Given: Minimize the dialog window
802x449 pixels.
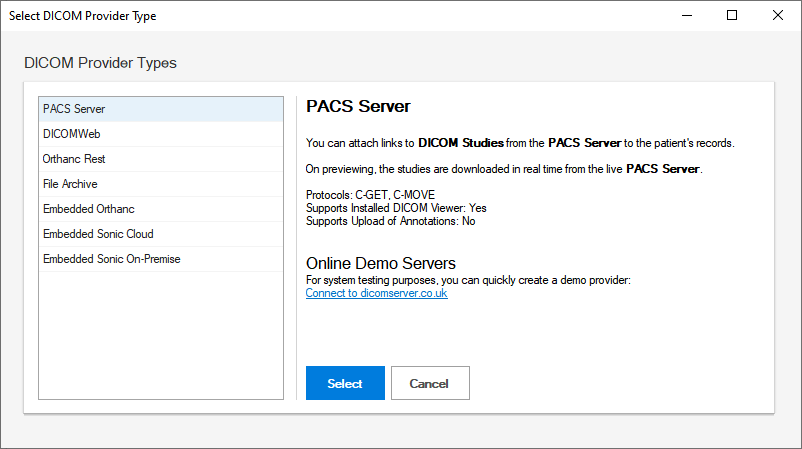Looking at the screenshot, I should pyautogui.click(x=686, y=15).
